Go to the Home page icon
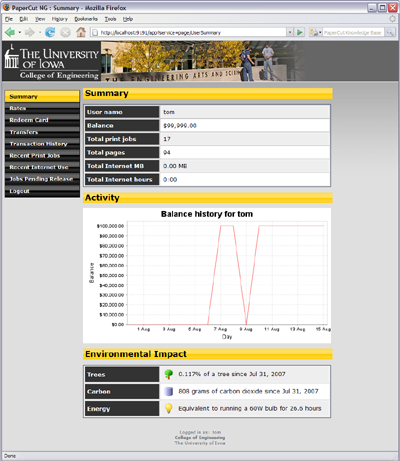This screenshot has width=400, height=461. point(81,32)
